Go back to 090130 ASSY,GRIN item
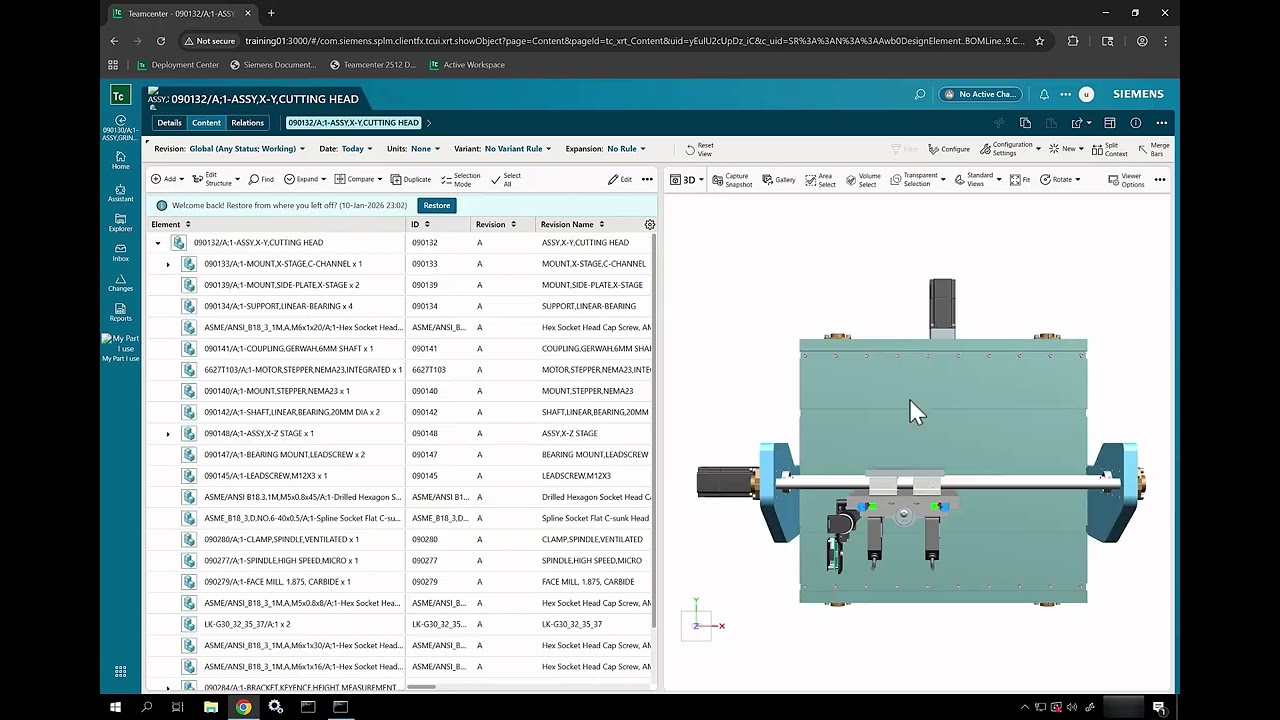 (x=120, y=127)
